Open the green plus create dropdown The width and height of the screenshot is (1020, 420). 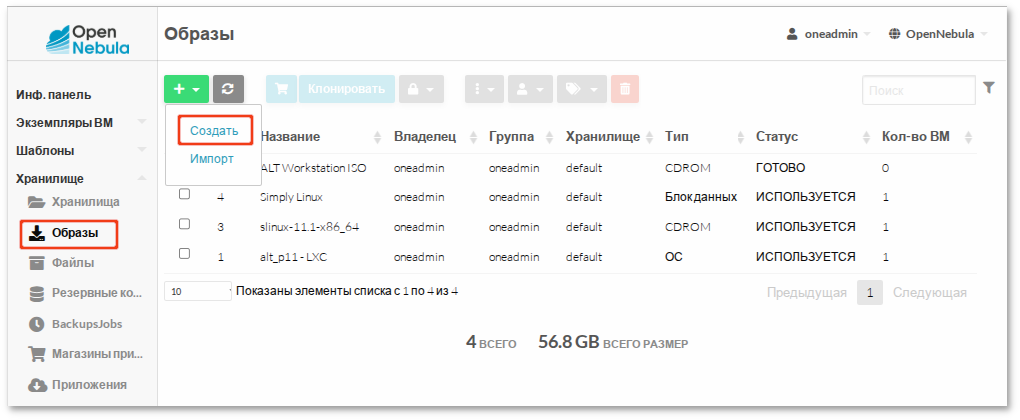(x=187, y=89)
